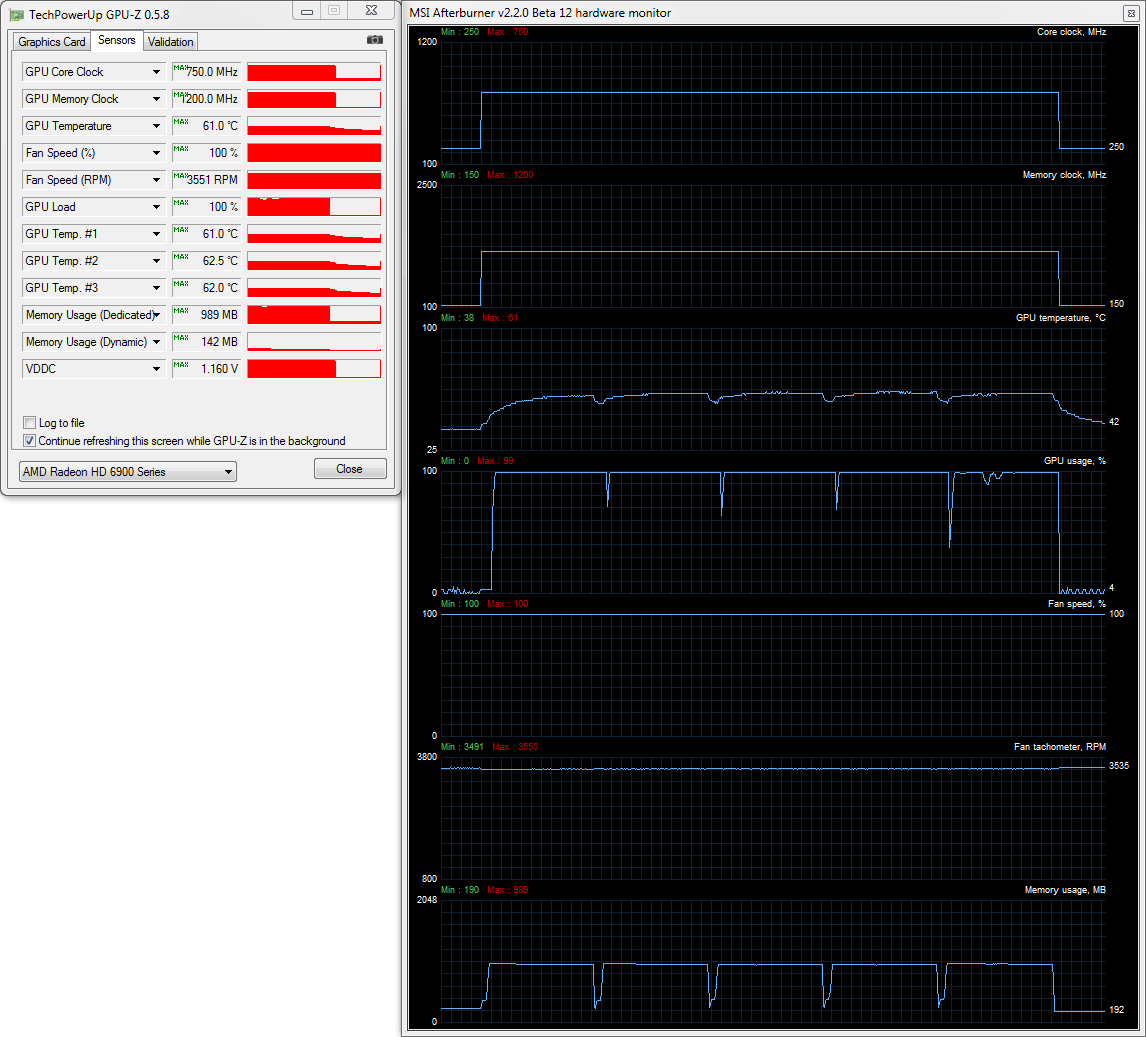Expand the GPU Temperature sensor dropdown
1146x1037 pixels.
point(156,126)
